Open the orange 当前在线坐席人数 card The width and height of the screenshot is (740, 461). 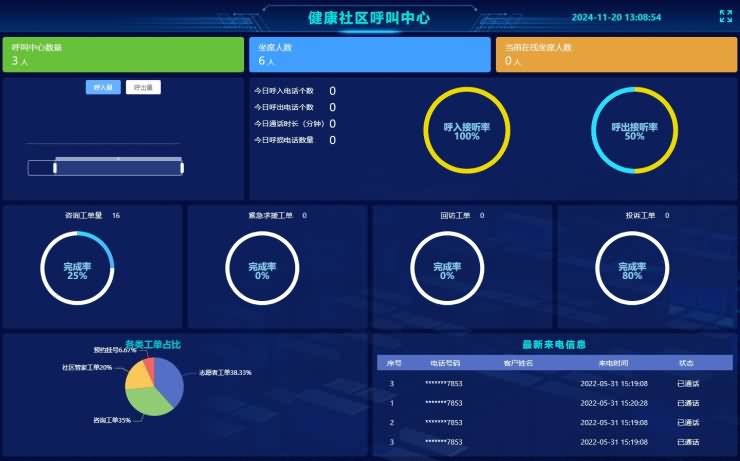pyautogui.click(x=615, y=55)
